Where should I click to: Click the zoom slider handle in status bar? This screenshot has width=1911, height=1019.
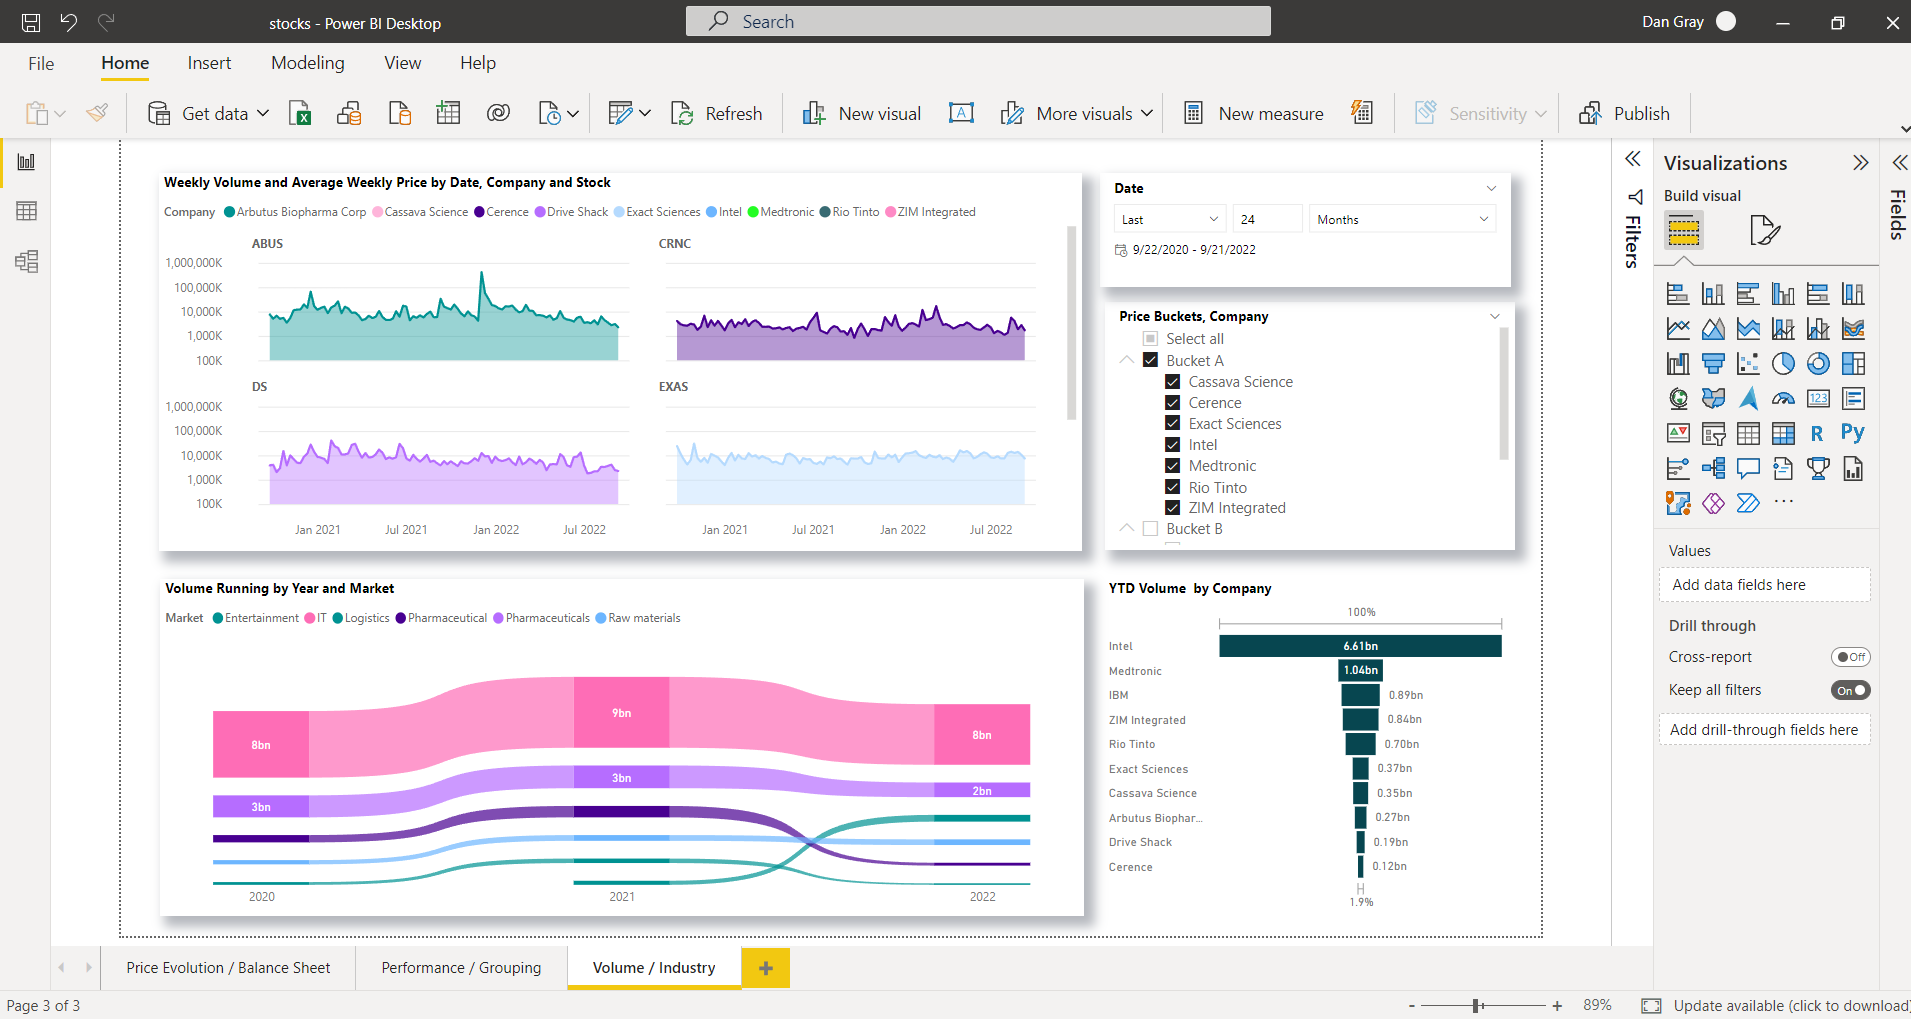(1477, 1006)
